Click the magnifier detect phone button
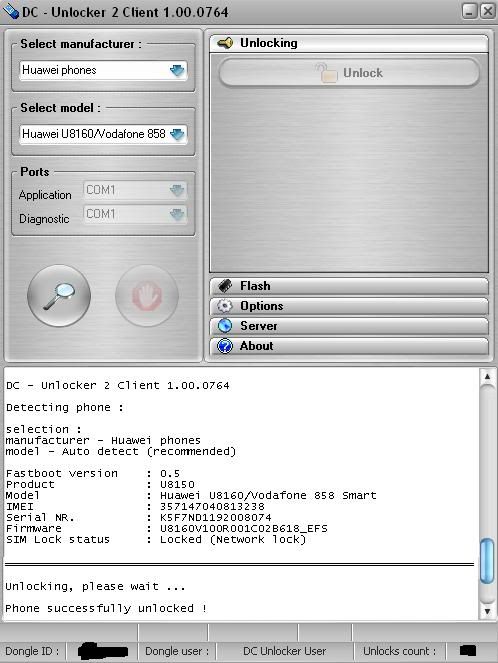This screenshot has width=498, height=663. [x=59, y=296]
